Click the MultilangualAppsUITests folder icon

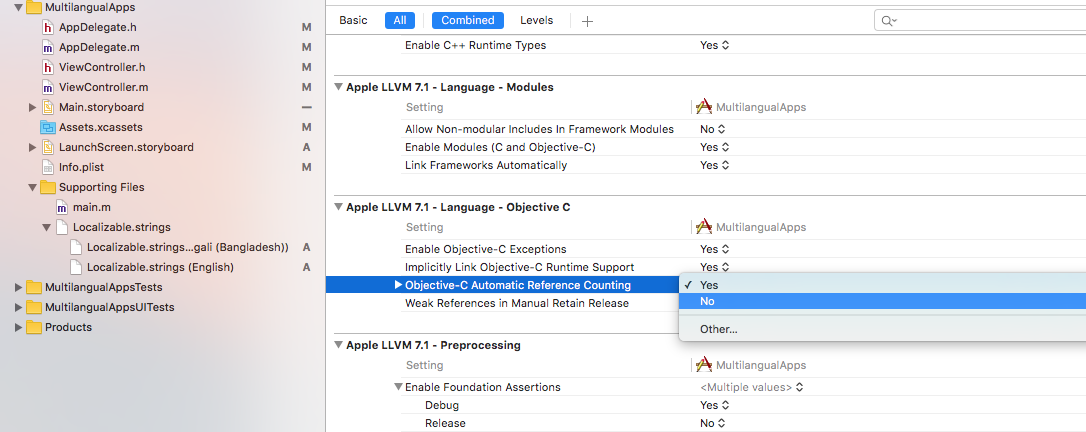(33, 307)
